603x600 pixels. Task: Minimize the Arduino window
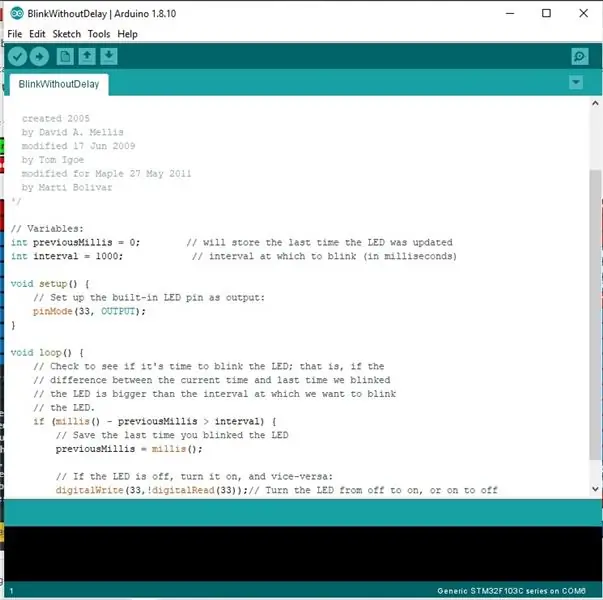coord(510,13)
